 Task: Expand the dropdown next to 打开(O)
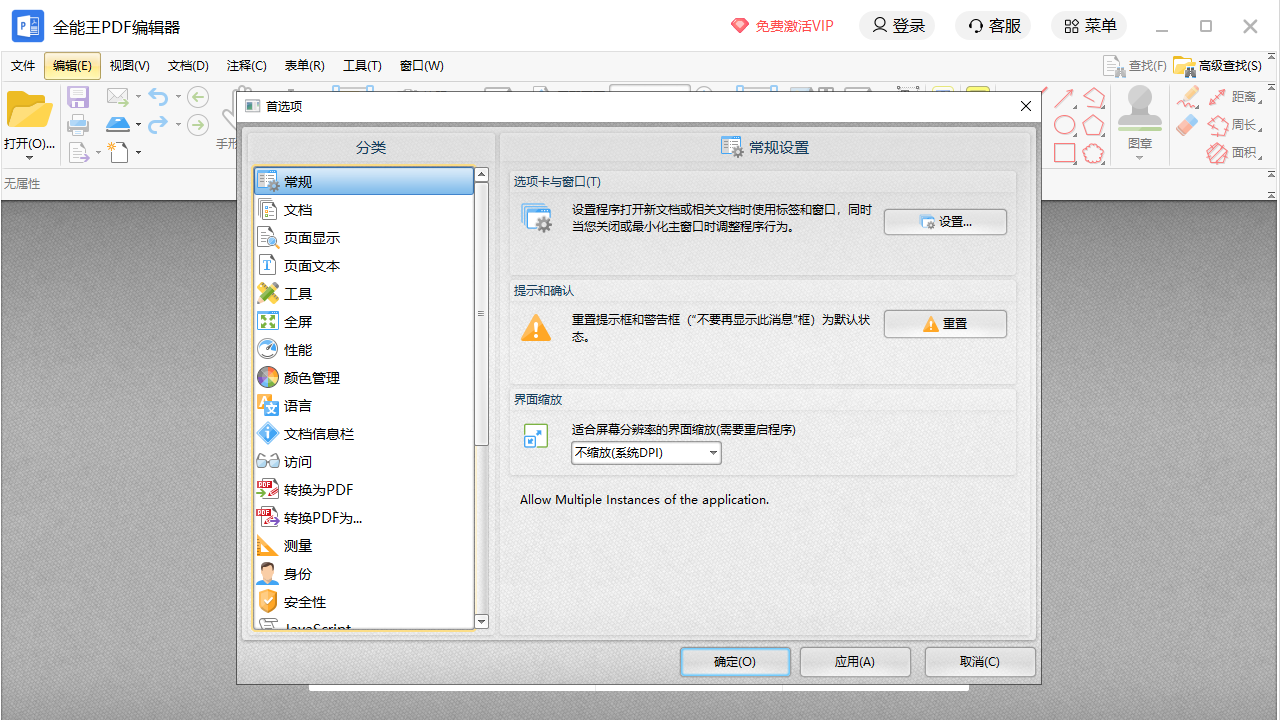click(x=30, y=157)
